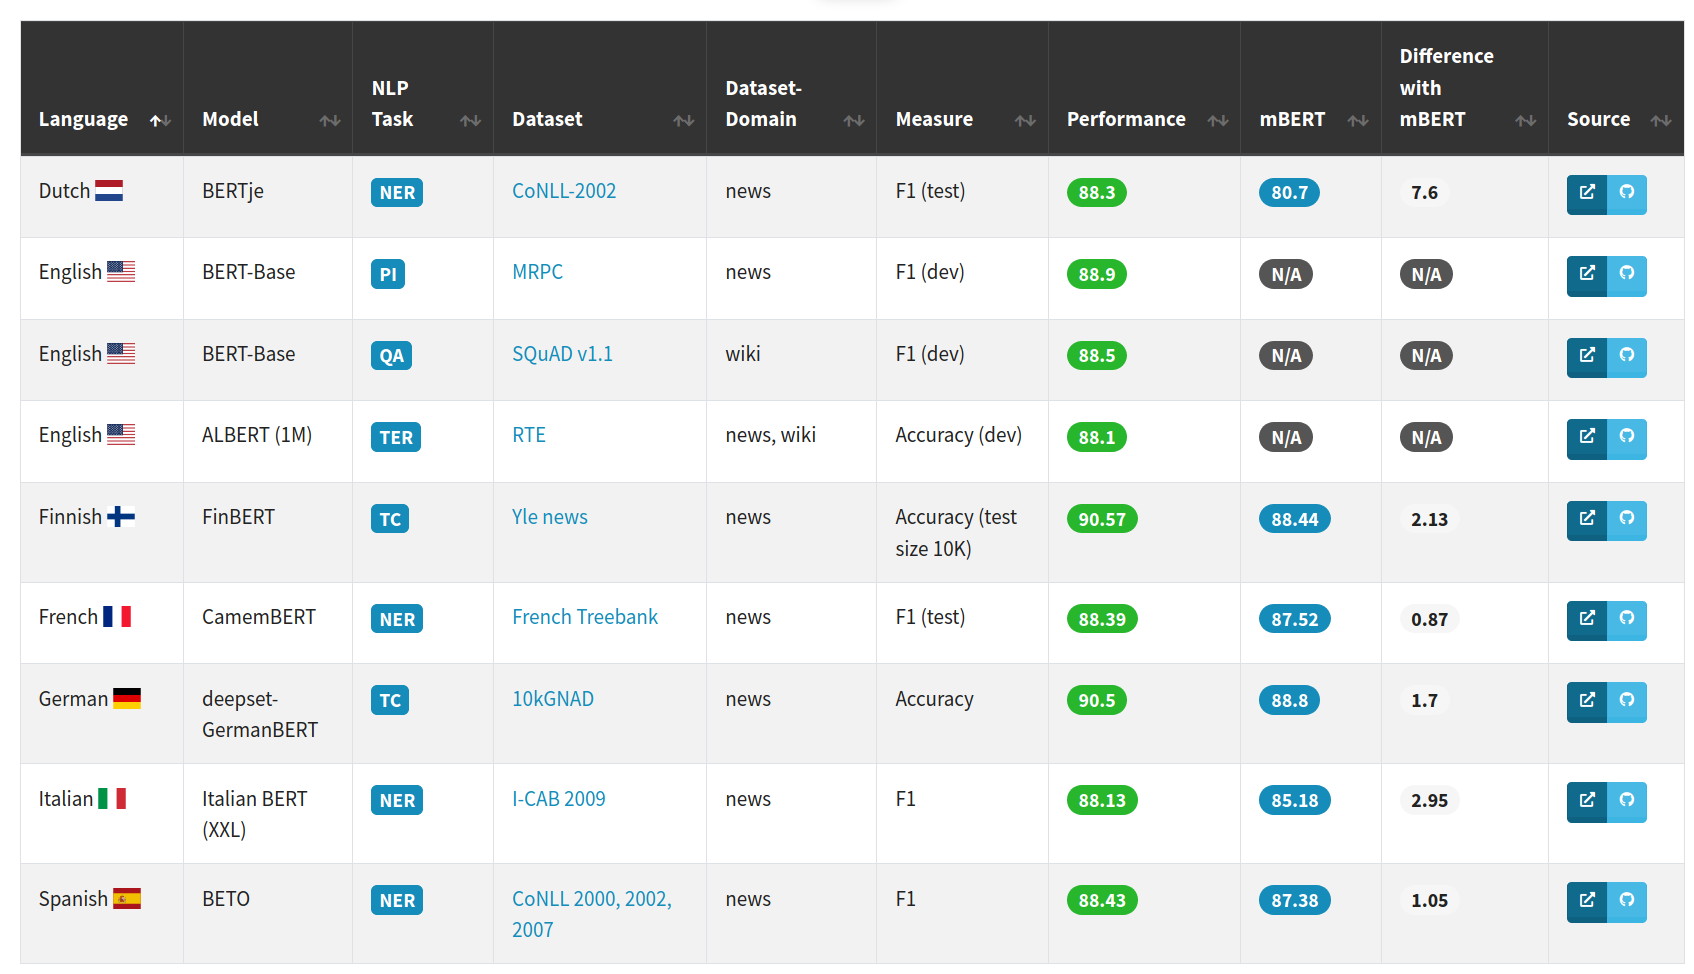Viewport: 1694px width, 974px height.
Task: Open the SQuAD v1.1 dataset link
Action: pyautogui.click(x=562, y=354)
